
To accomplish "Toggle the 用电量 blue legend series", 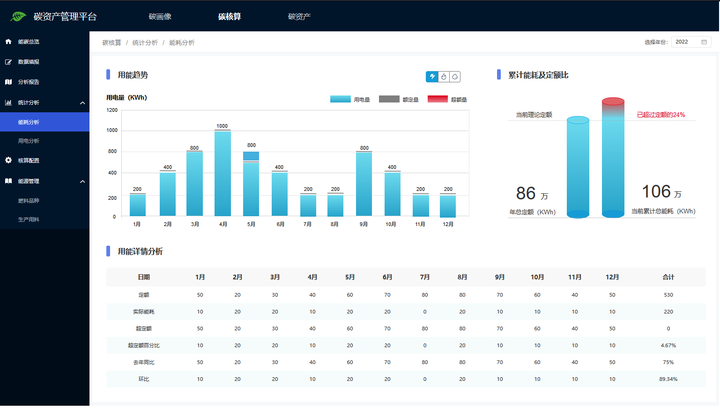I will (x=350, y=99).
